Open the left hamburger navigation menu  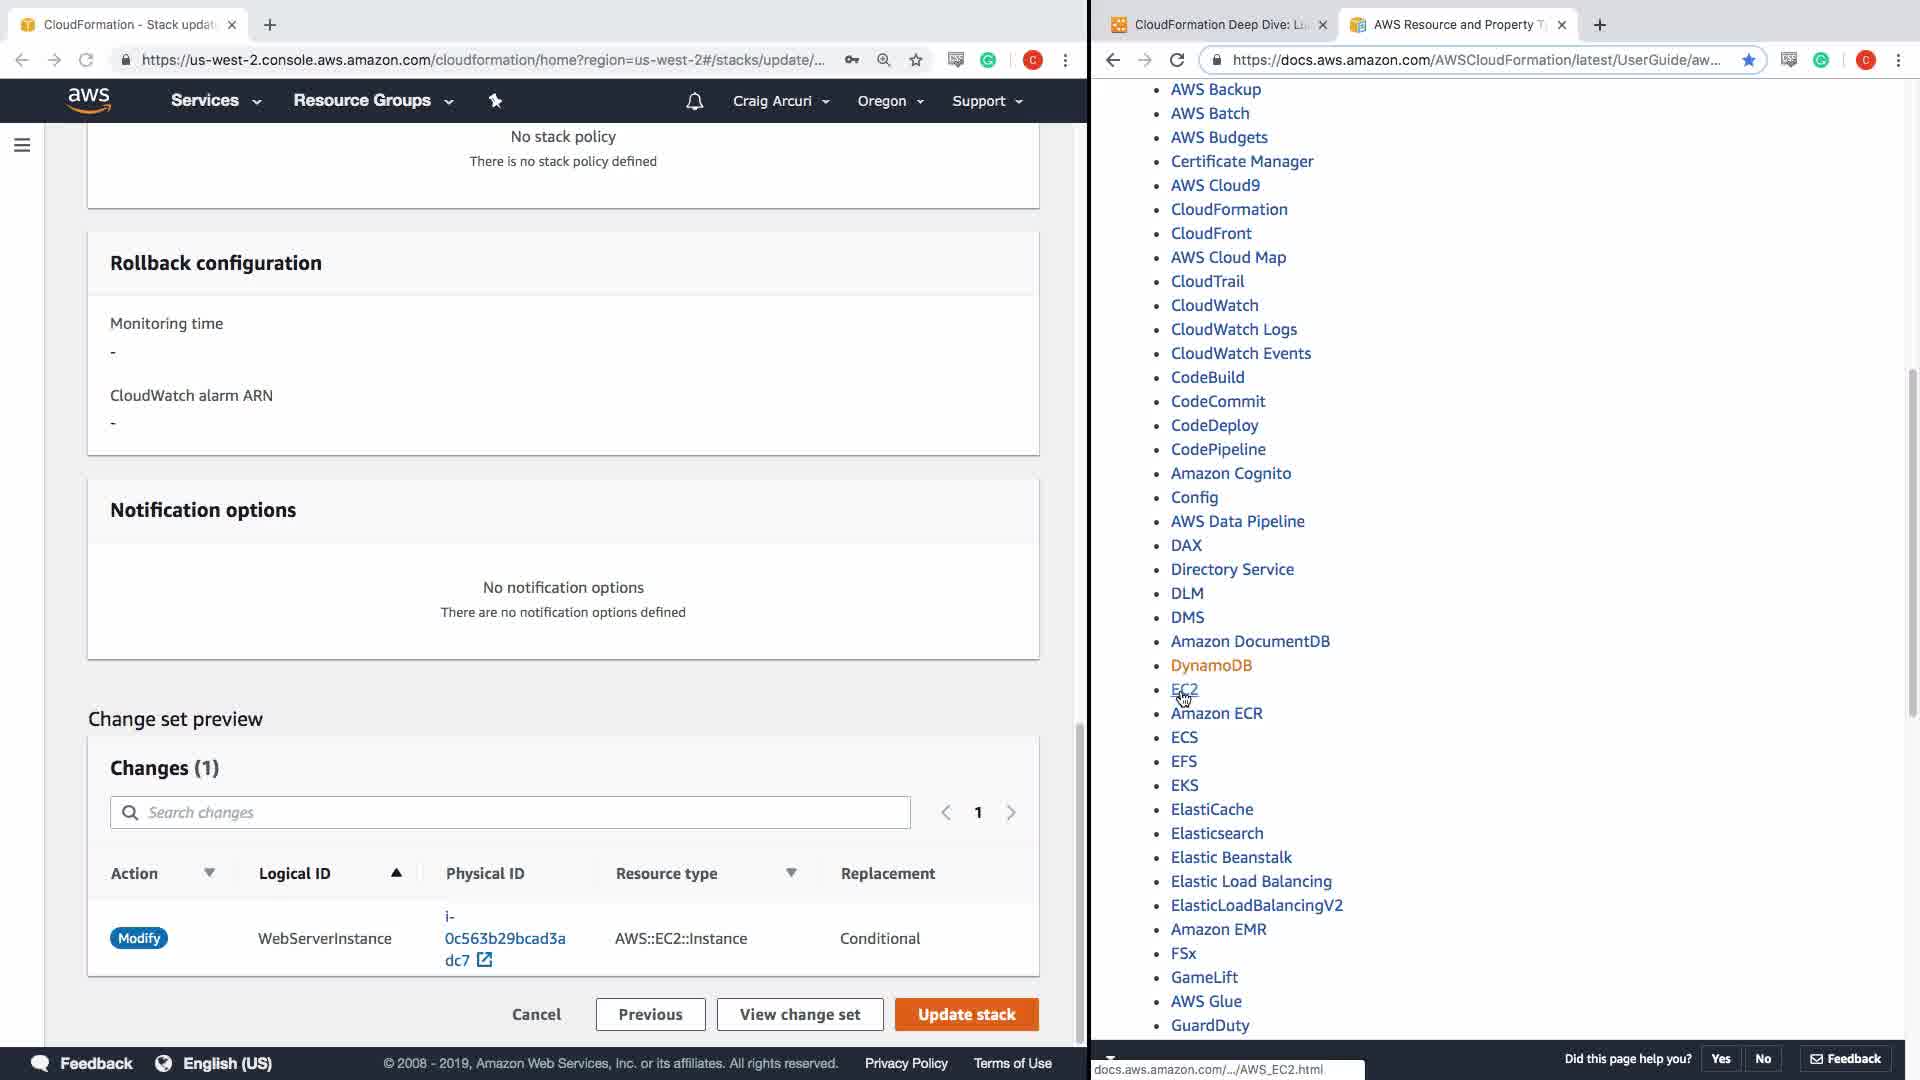22,146
